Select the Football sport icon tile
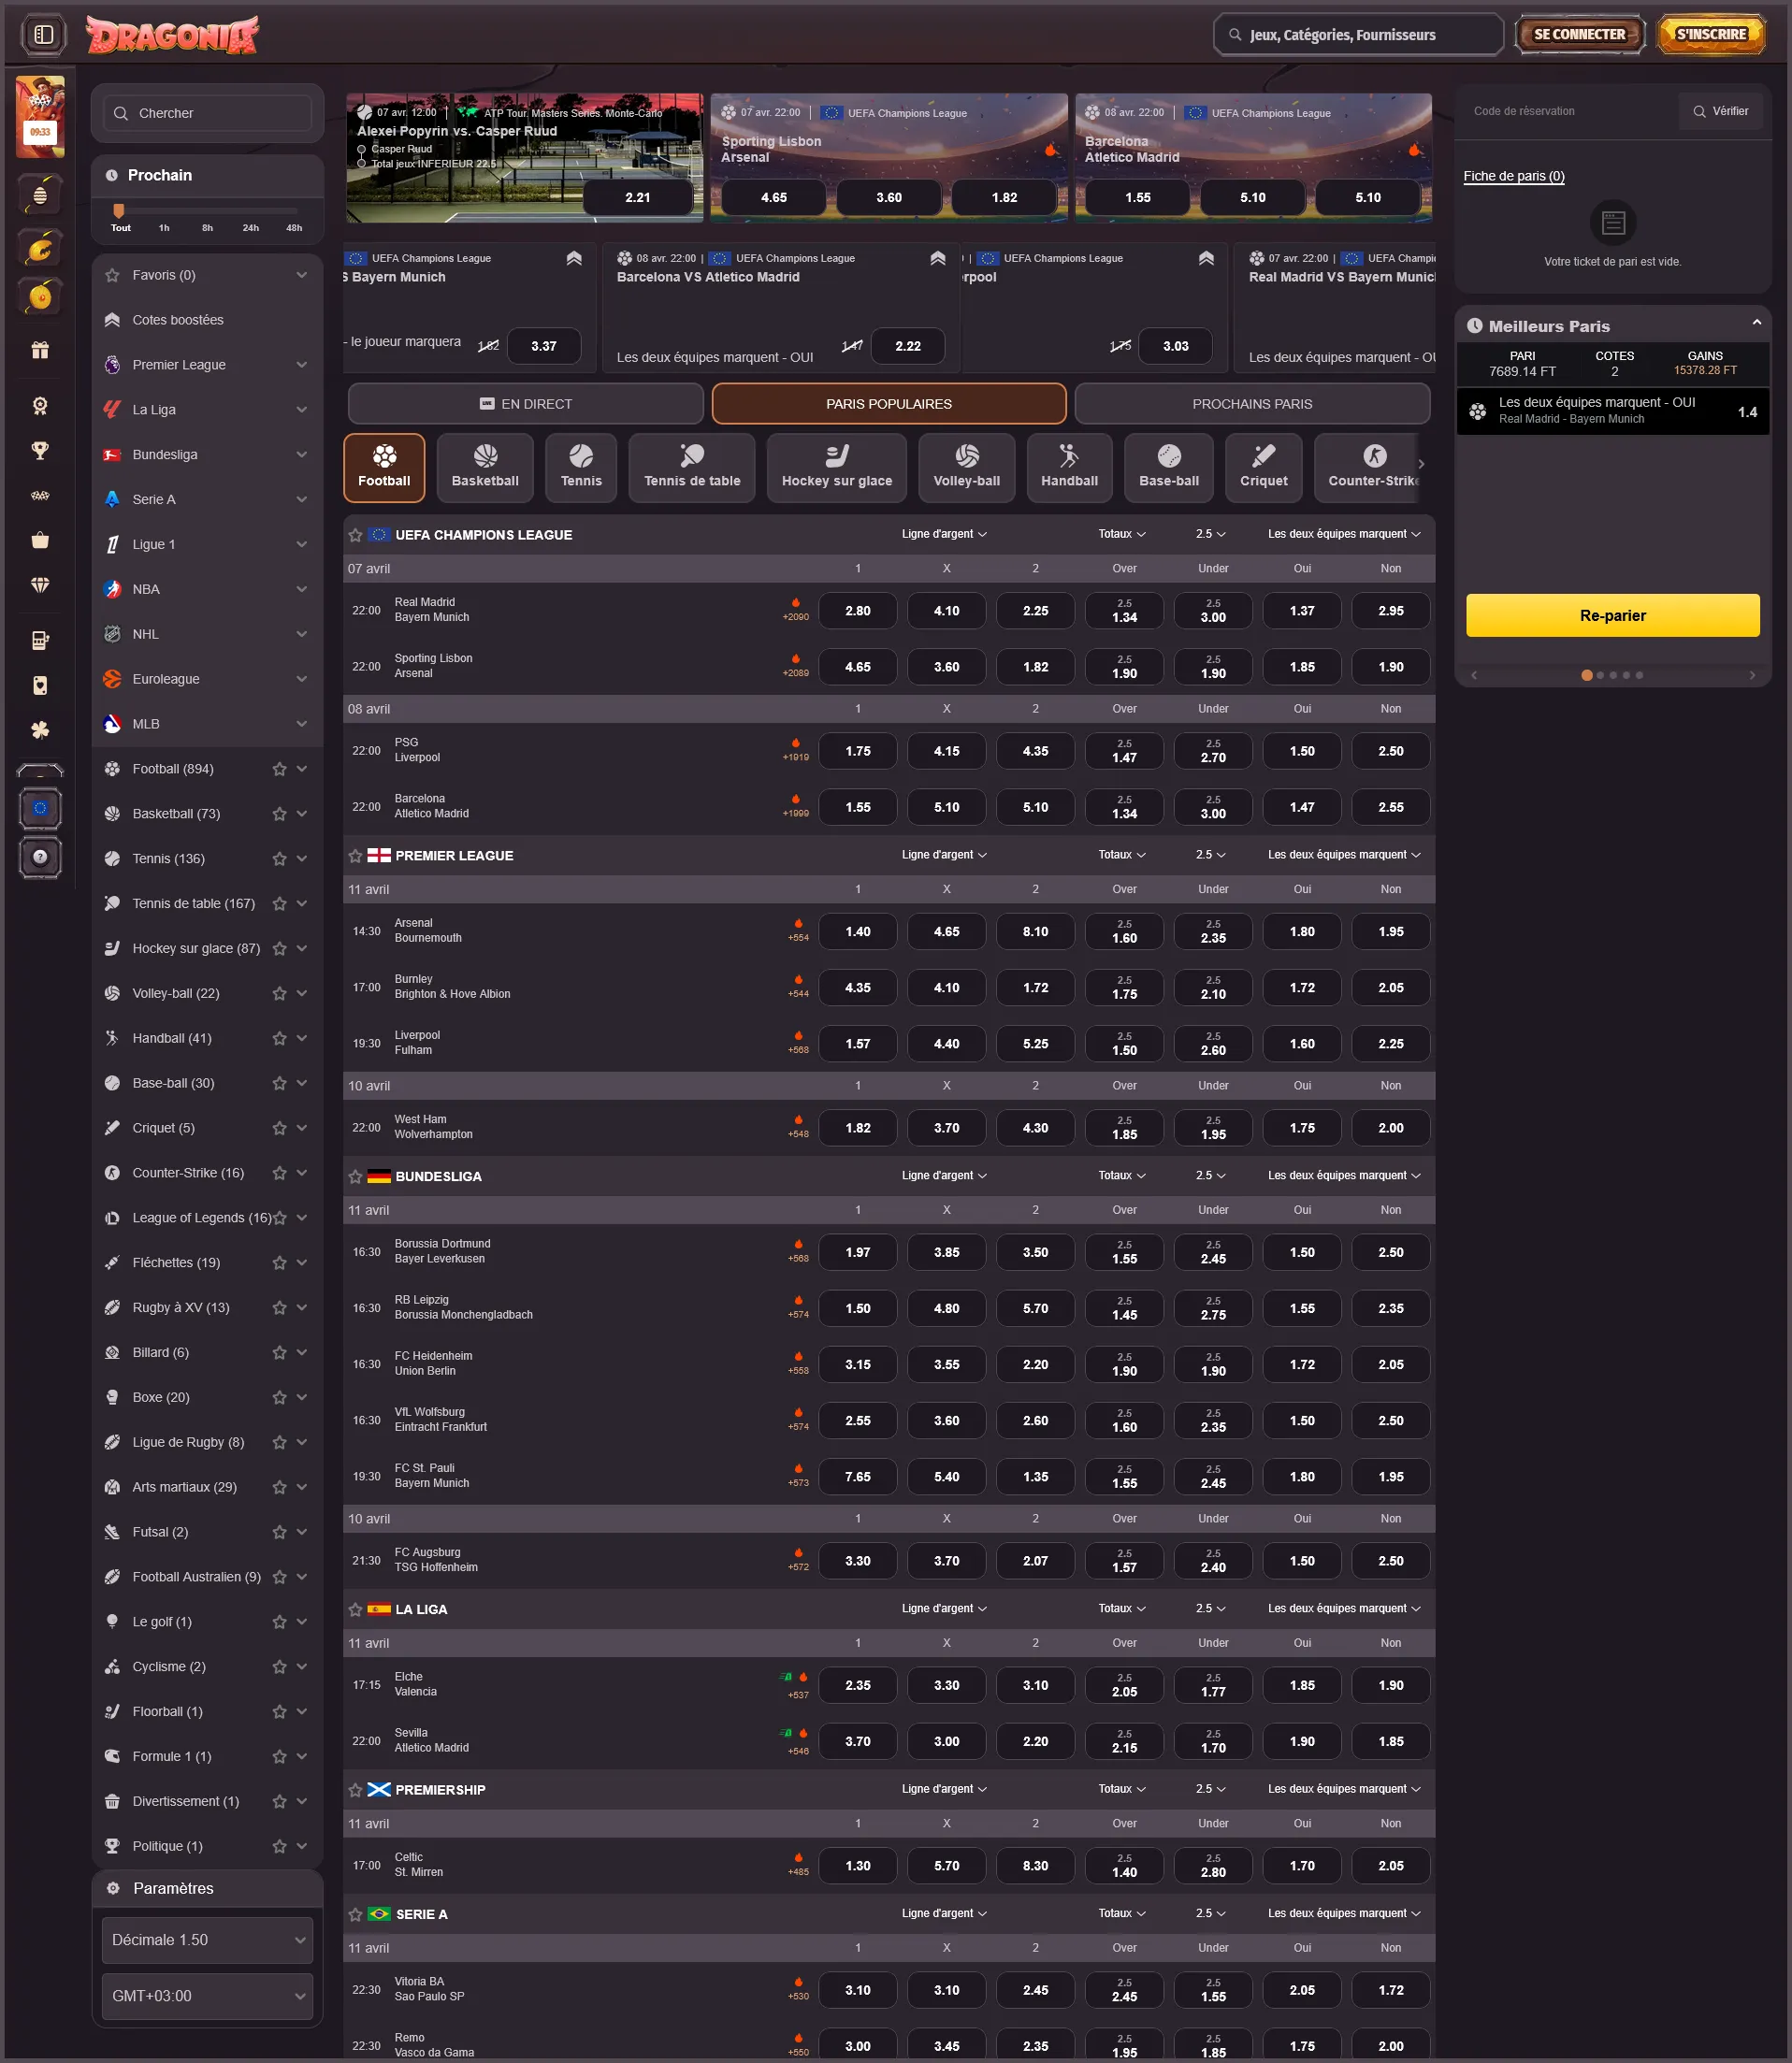Image resolution: width=1792 pixels, height=2063 pixels. tap(384, 467)
